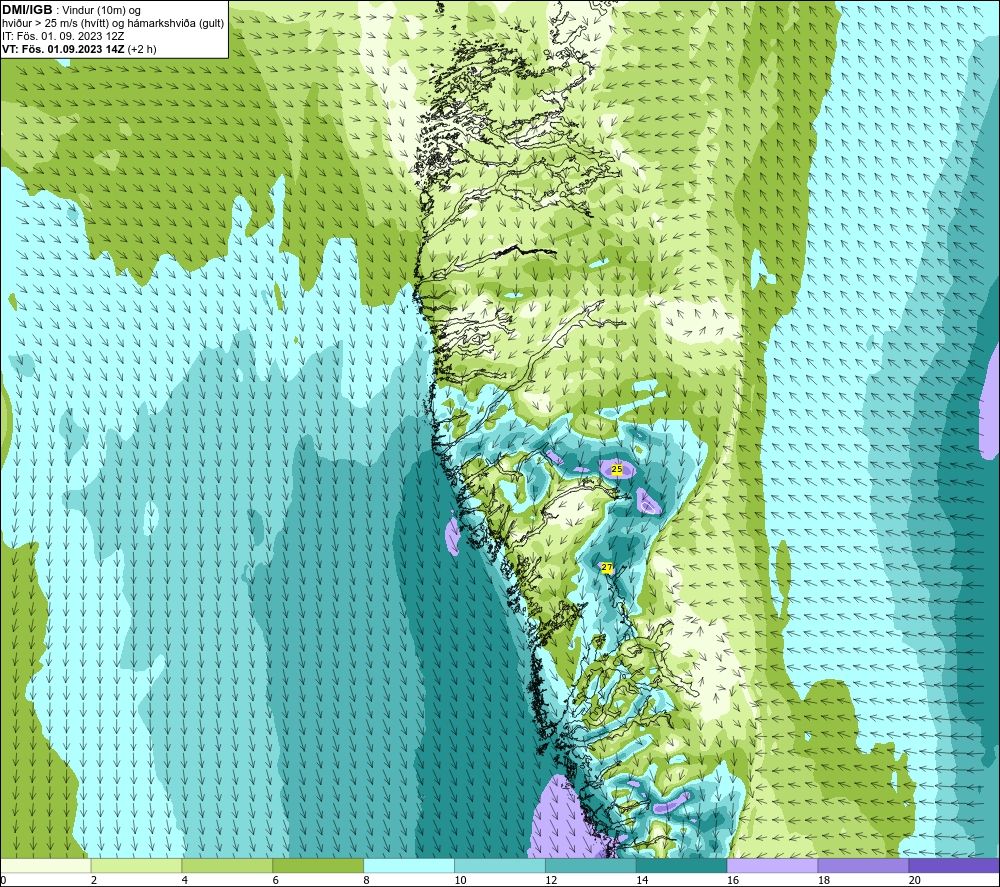Pick the teal 12–14 m/s scale swatch

[x=591, y=865]
